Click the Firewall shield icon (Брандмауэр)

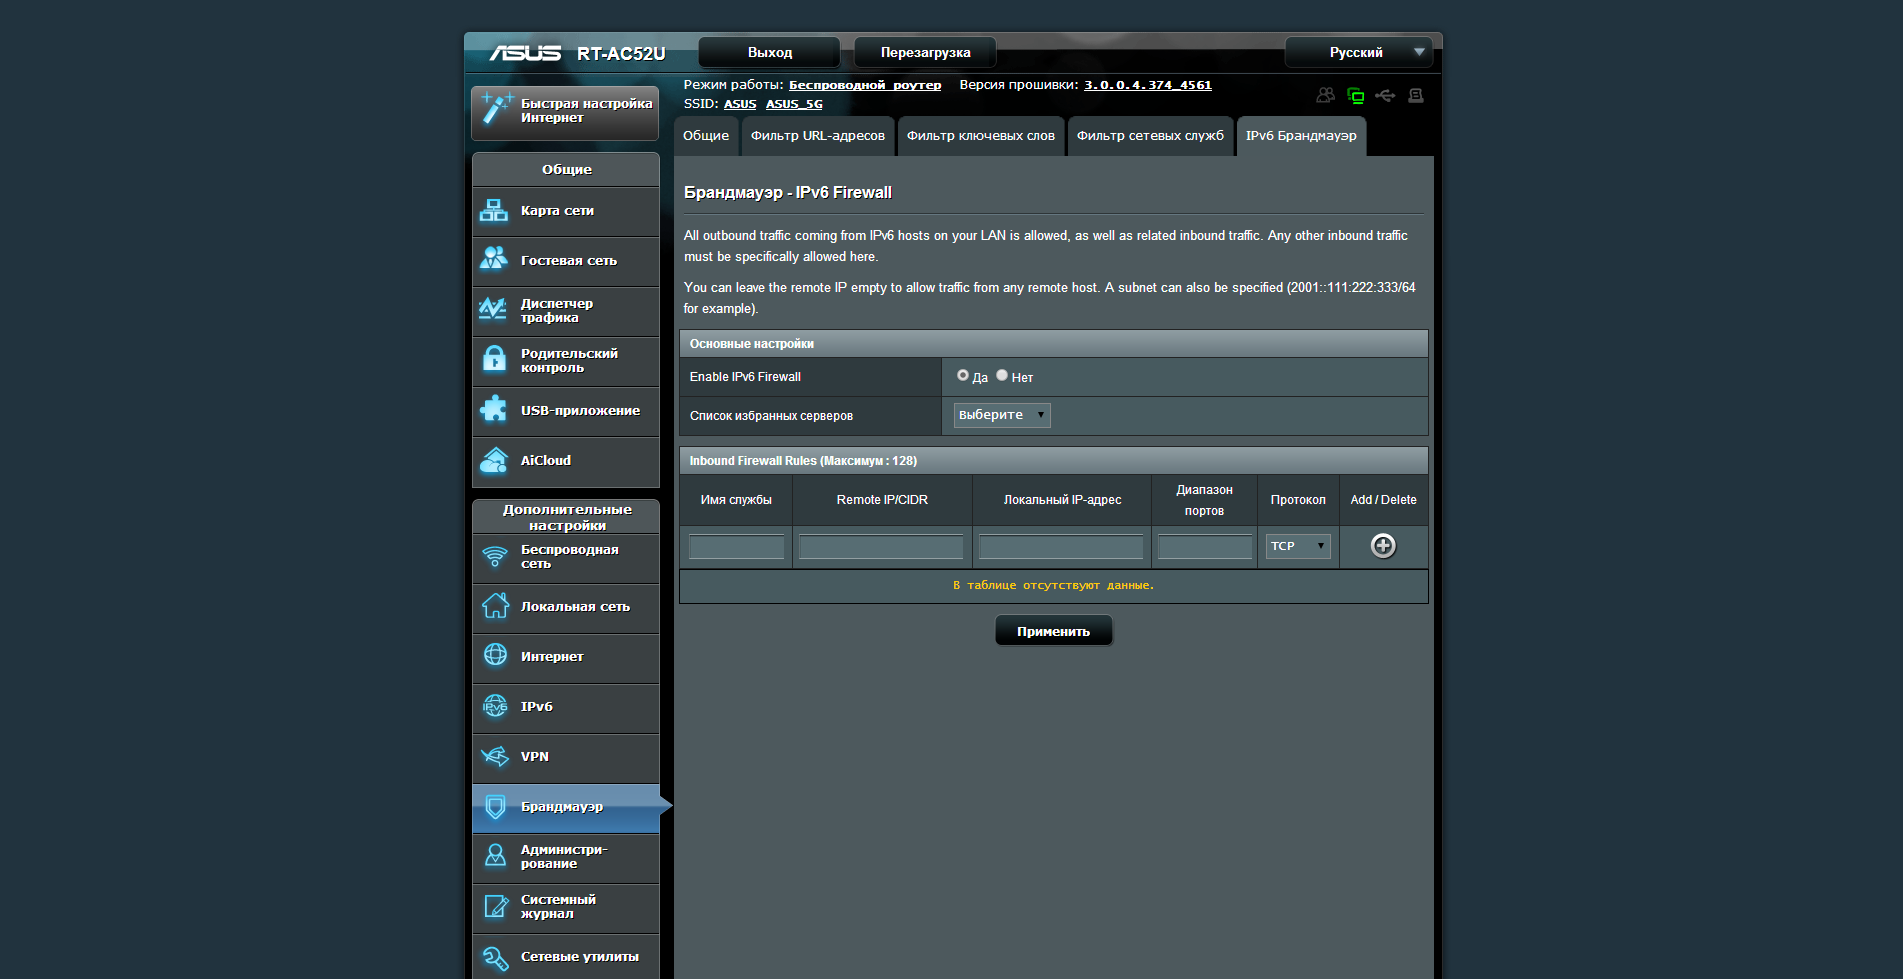[495, 806]
